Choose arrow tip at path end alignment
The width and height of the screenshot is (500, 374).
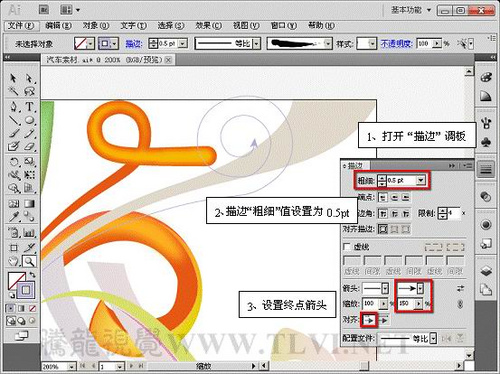(x=369, y=321)
